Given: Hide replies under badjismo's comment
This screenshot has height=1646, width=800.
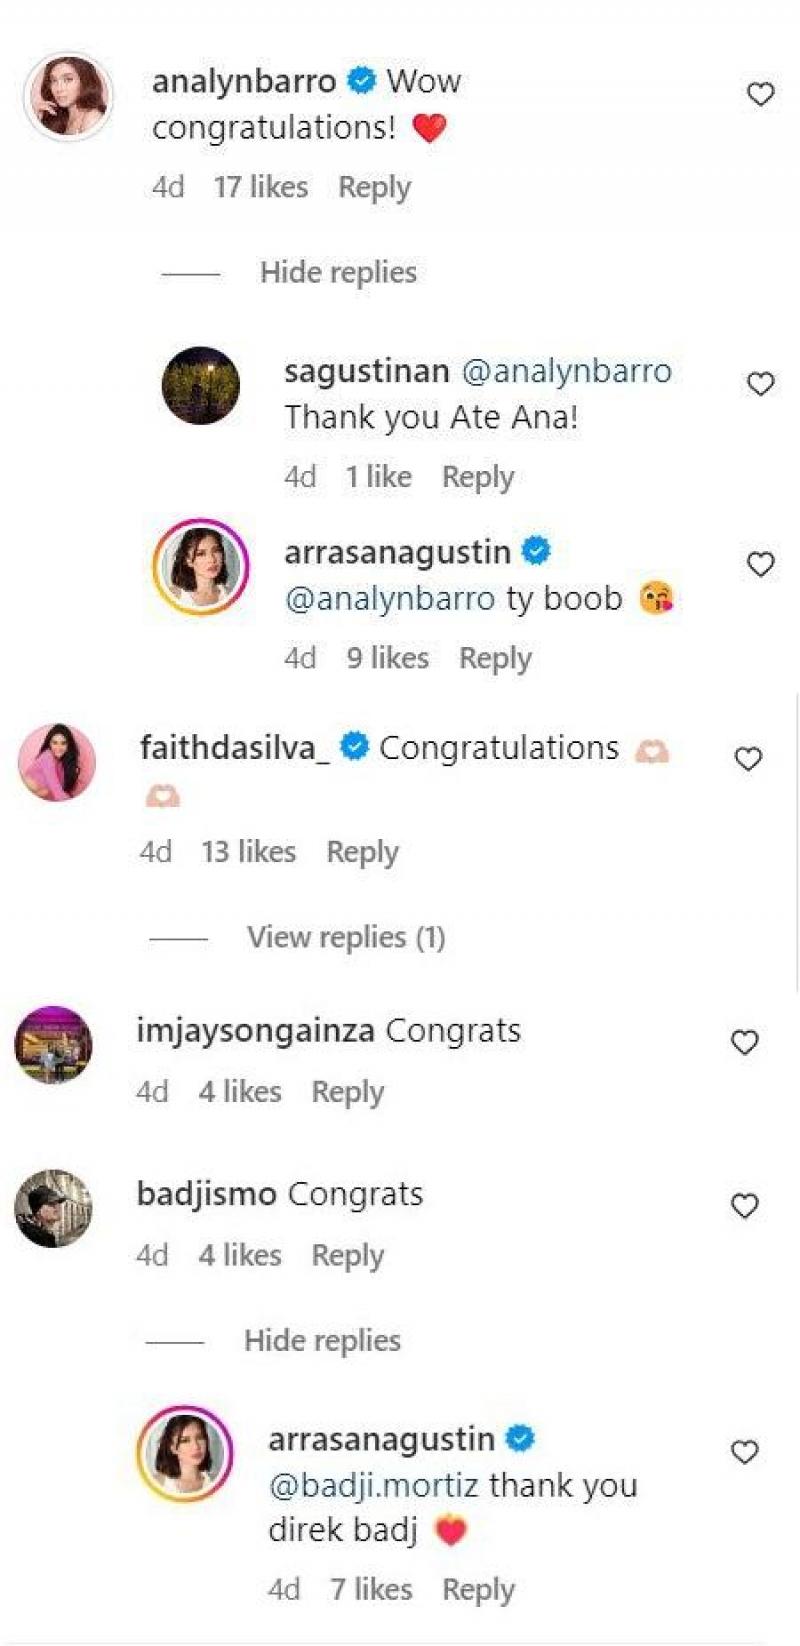Looking at the screenshot, I should [322, 1341].
